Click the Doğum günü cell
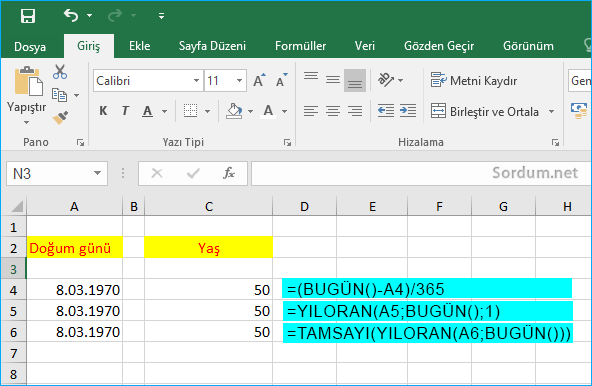Screen dimensions: 592x386 74,248
